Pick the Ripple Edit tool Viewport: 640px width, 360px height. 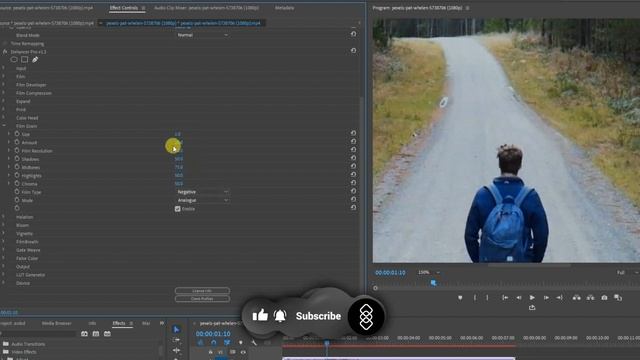click(176, 350)
